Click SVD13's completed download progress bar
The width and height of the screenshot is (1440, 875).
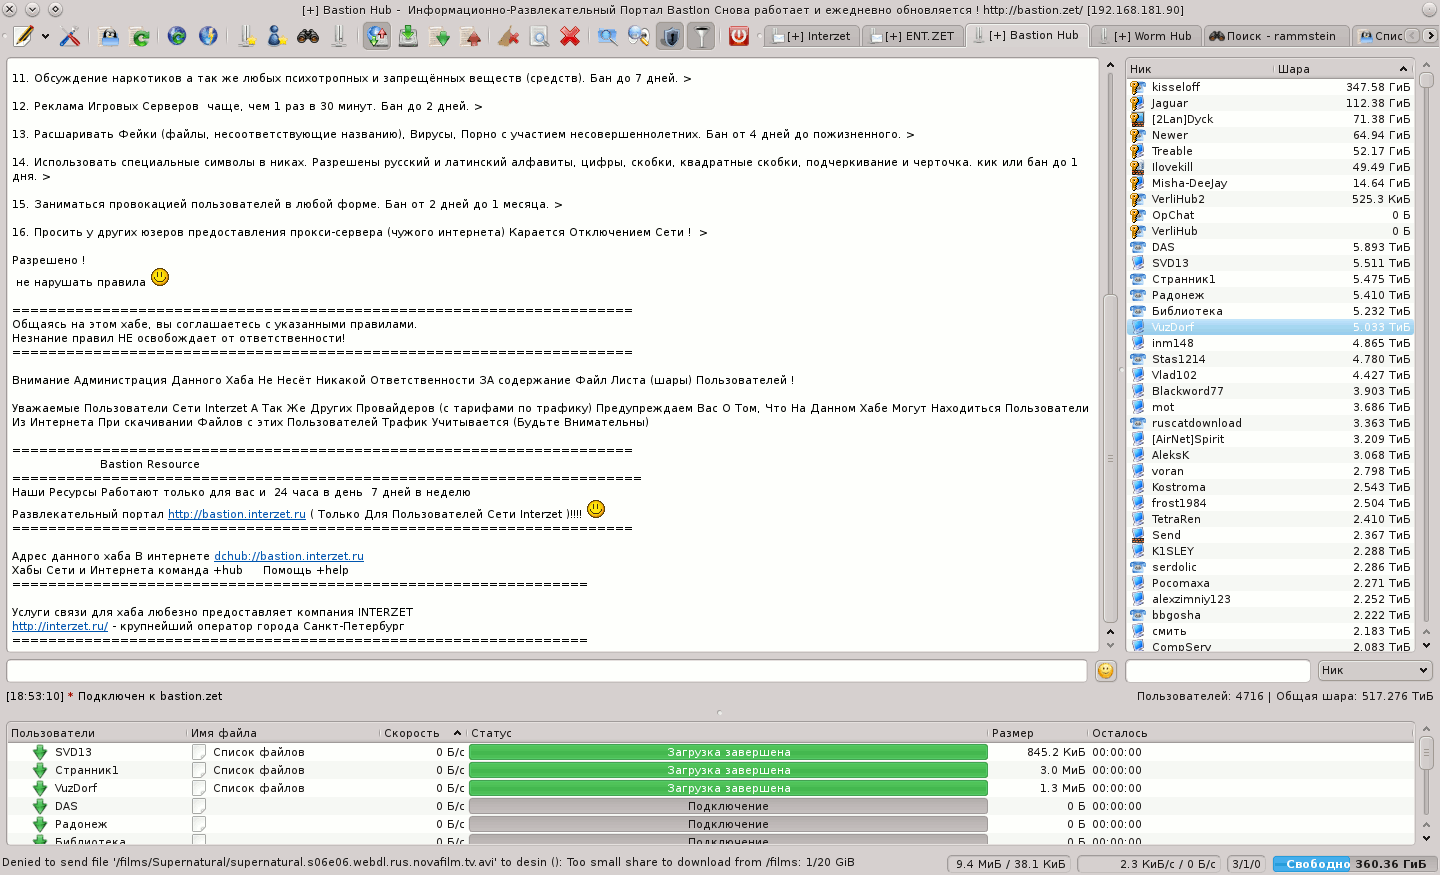[728, 753]
